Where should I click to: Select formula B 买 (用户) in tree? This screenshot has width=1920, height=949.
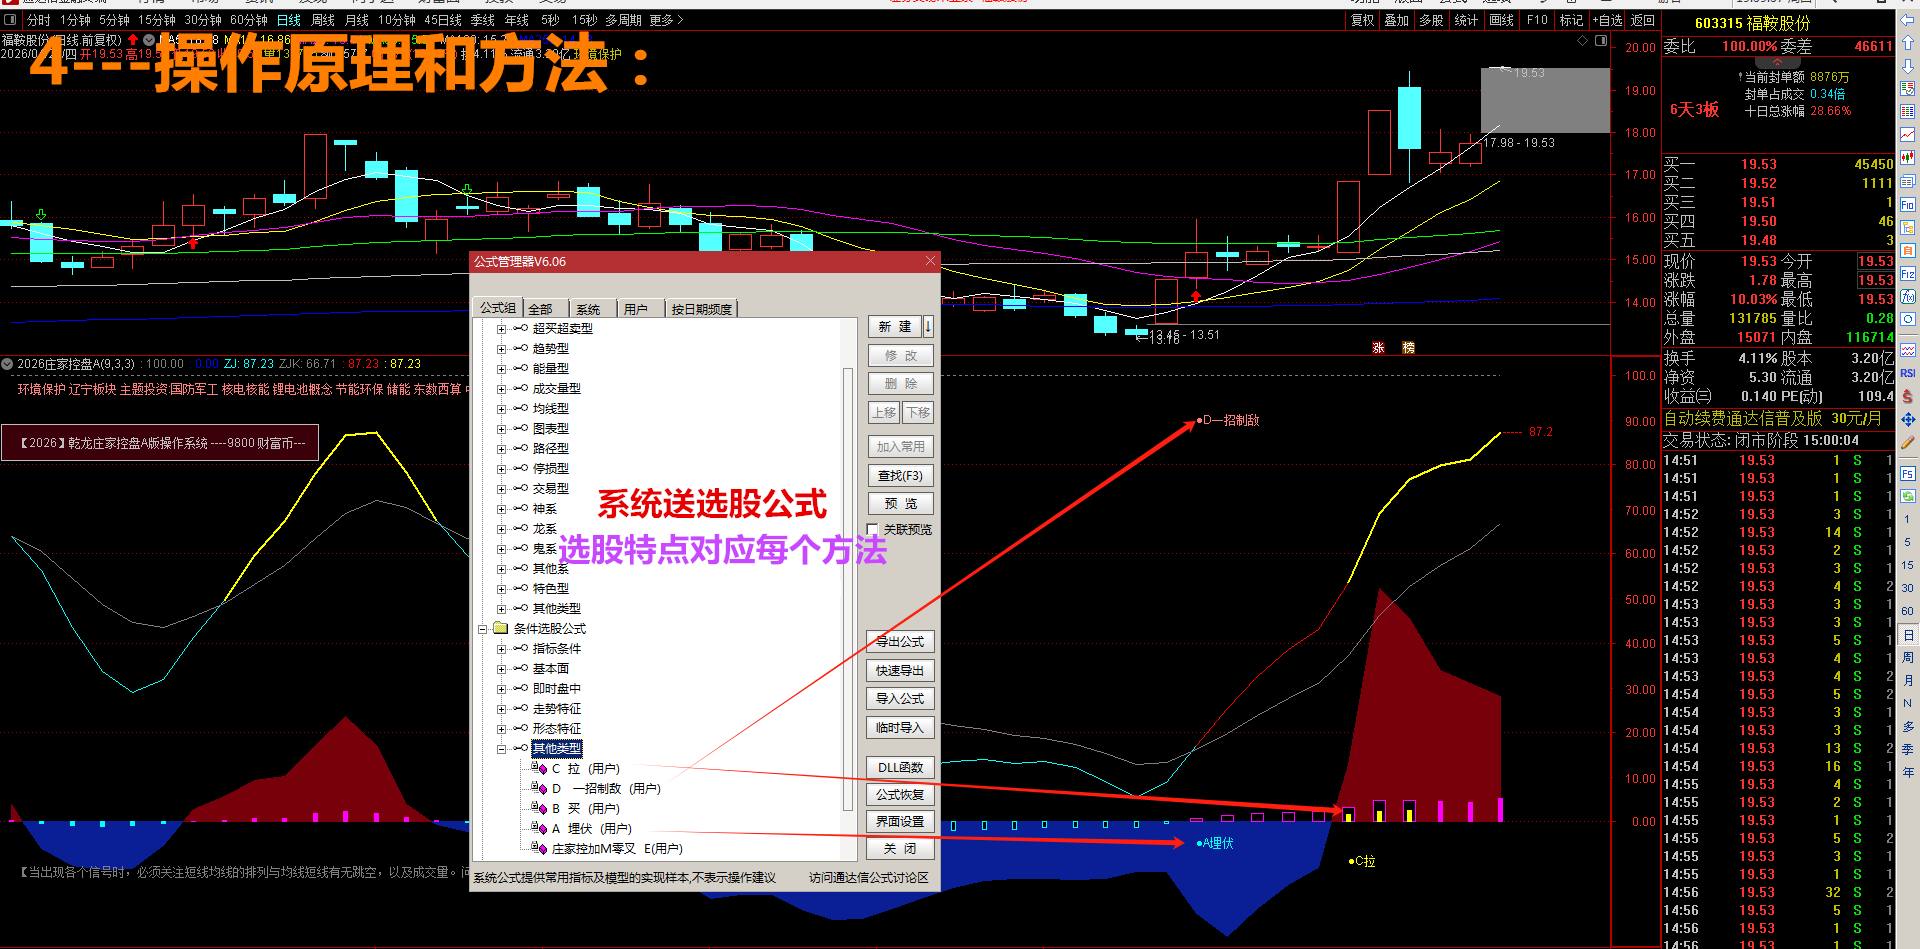tap(586, 809)
